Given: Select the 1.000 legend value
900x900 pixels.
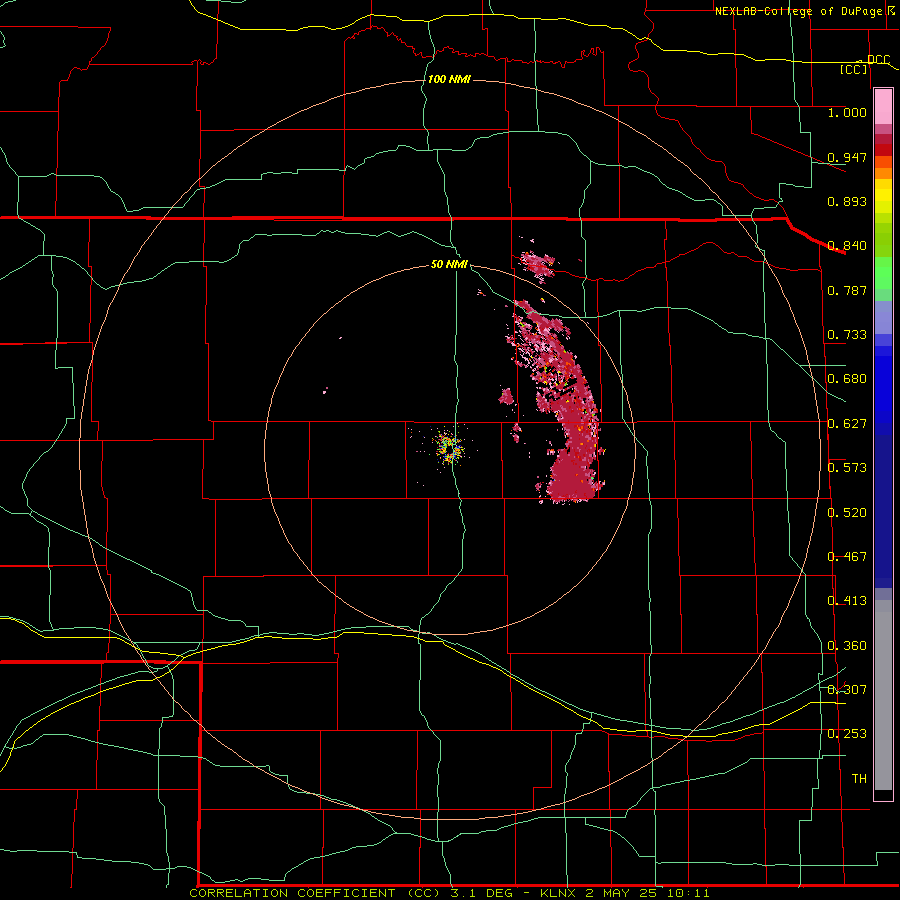Looking at the screenshot, I should [x=847, y=112].
